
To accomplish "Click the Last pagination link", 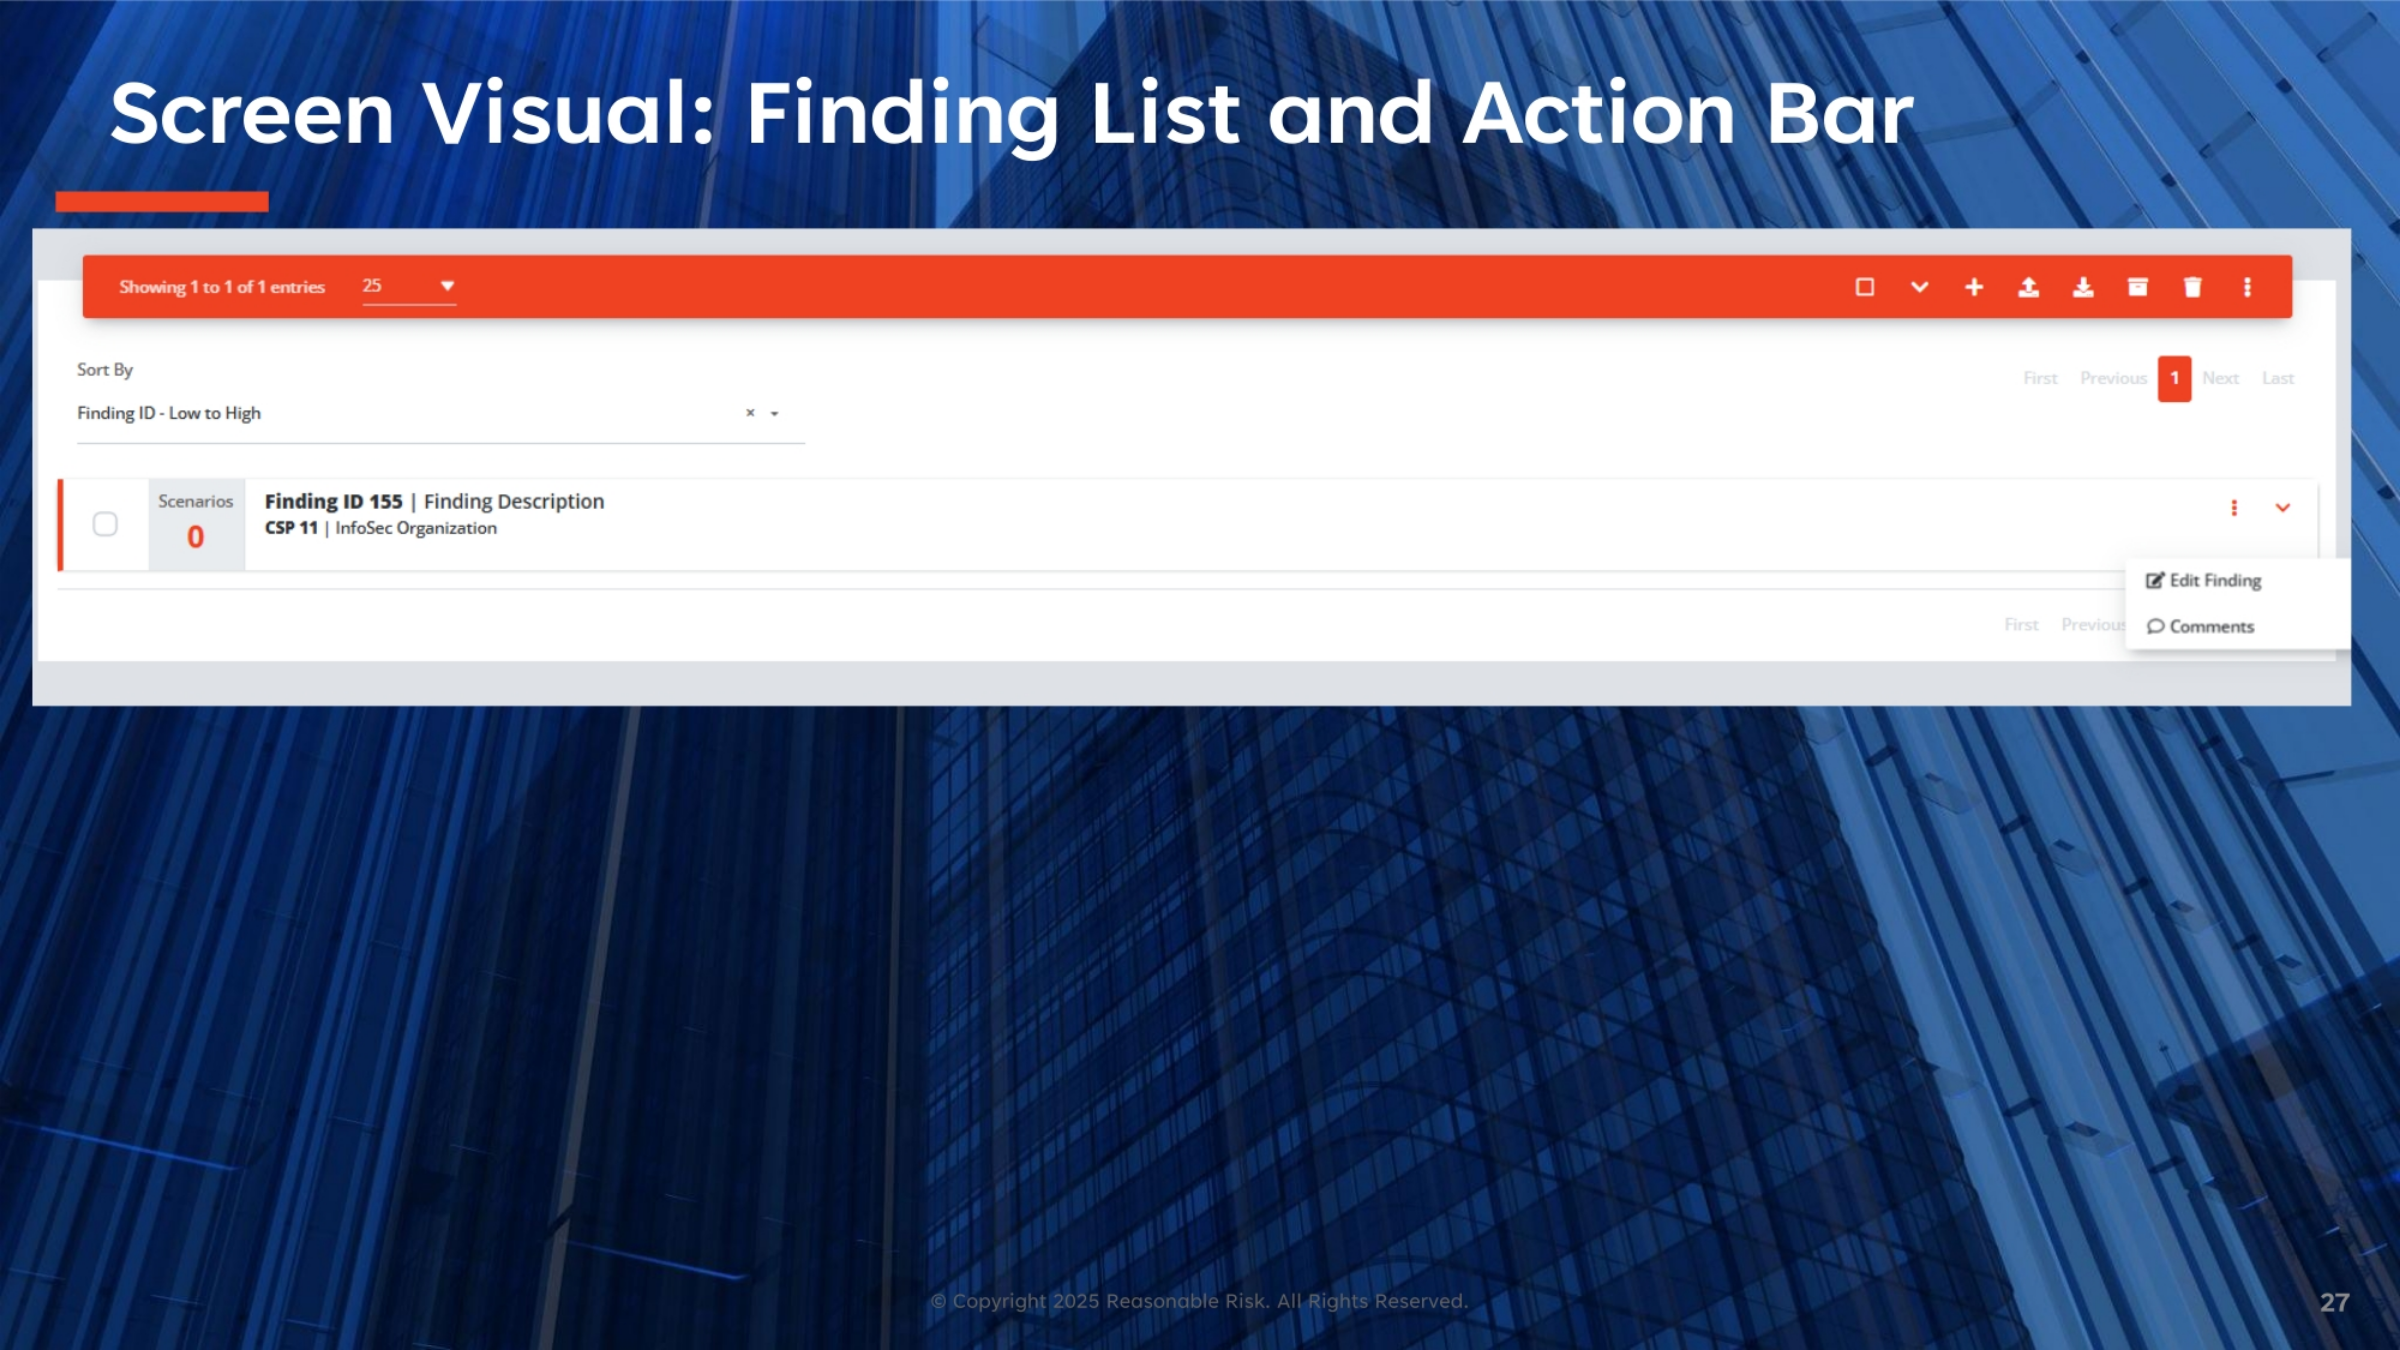I will (2278, 378).
